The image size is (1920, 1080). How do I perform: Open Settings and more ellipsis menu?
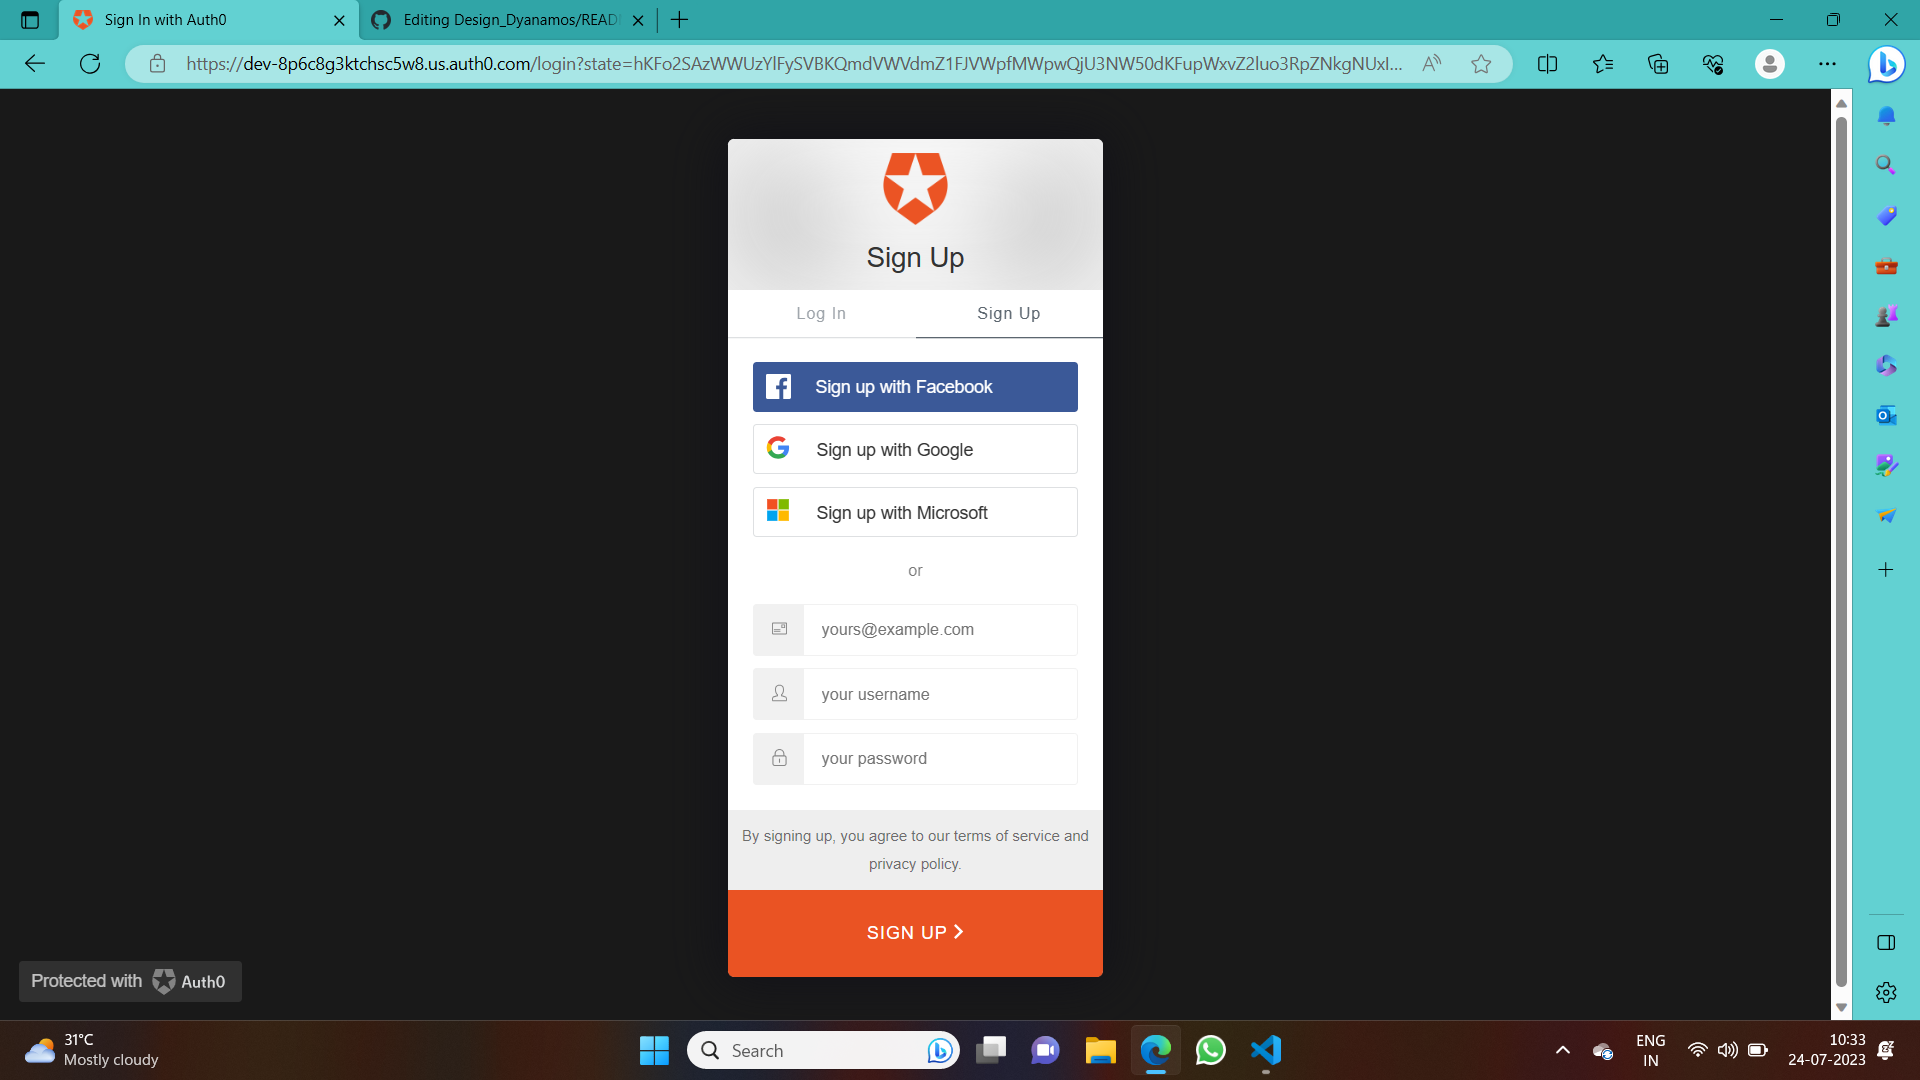pos(1827,64)
